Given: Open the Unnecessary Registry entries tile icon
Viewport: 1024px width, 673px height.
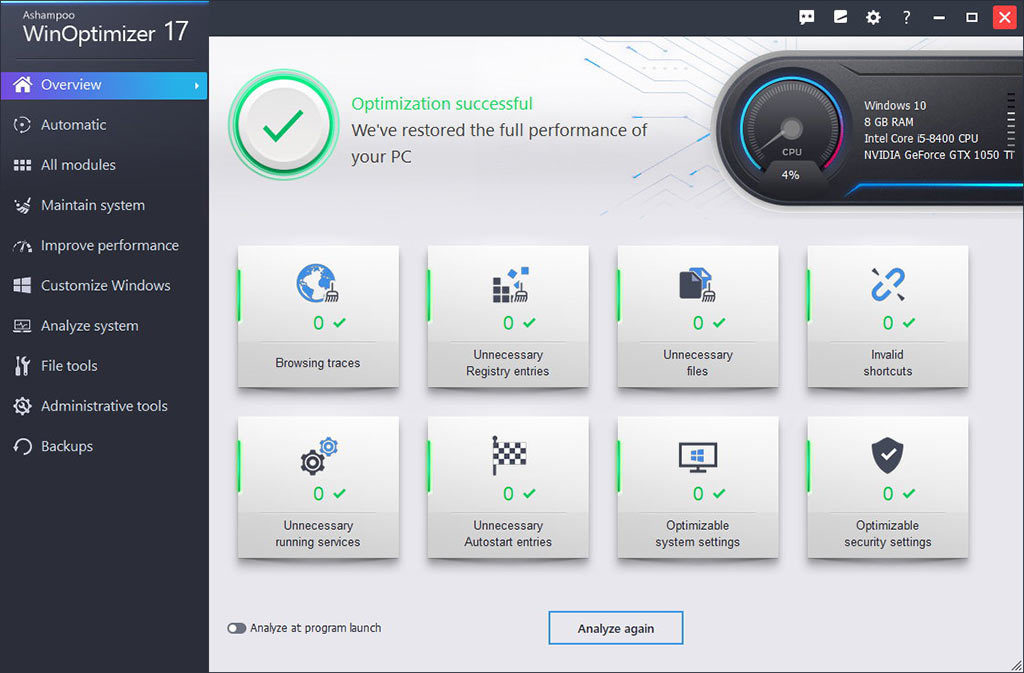Looking at the screenshot, I should (508, 285).
